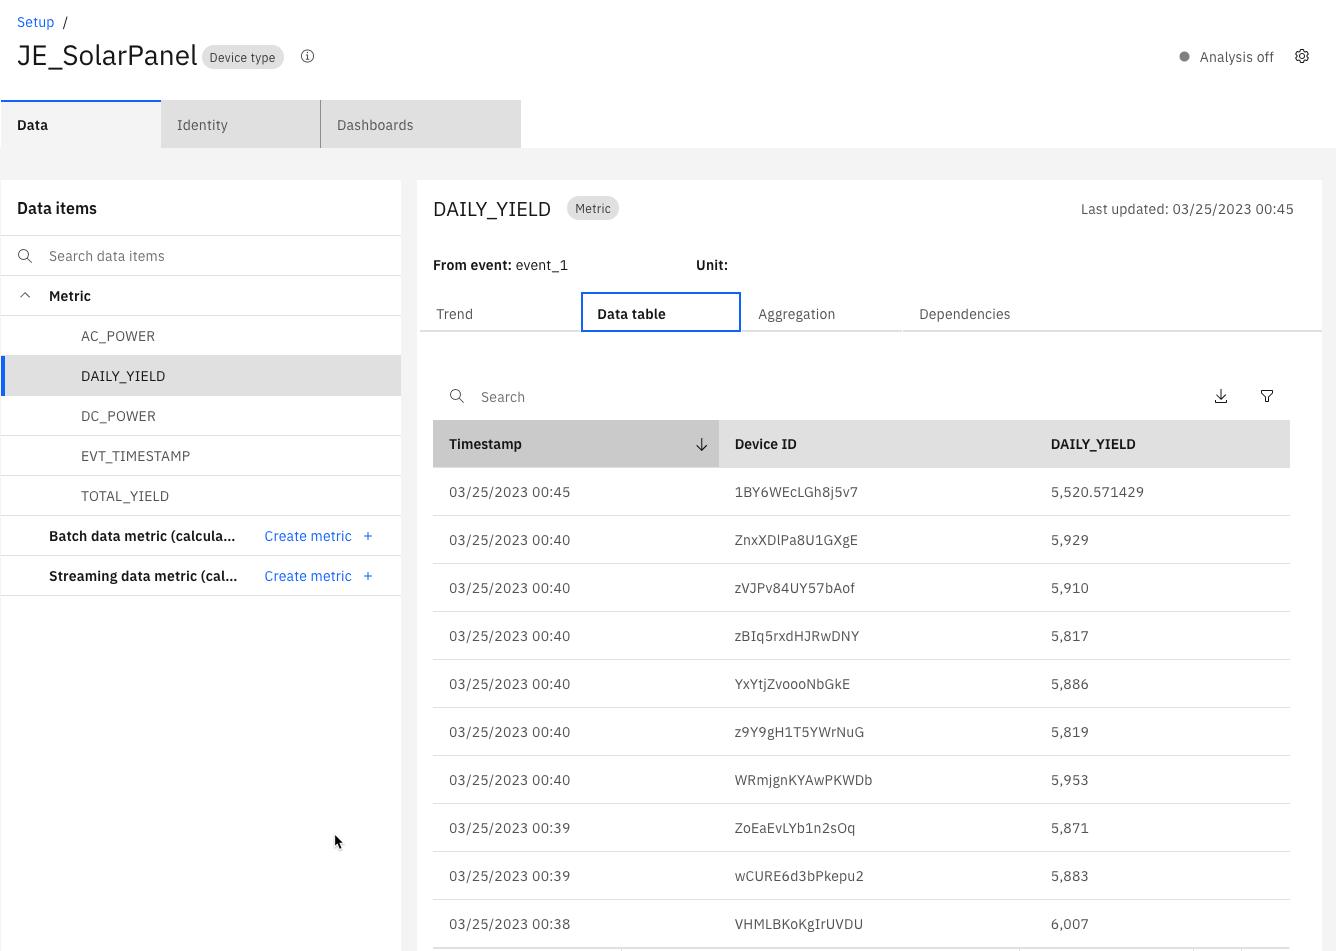This screenshot has width=1336, height=951.
Task: Click the Timestamp column header
Action: tap(576, 444)
